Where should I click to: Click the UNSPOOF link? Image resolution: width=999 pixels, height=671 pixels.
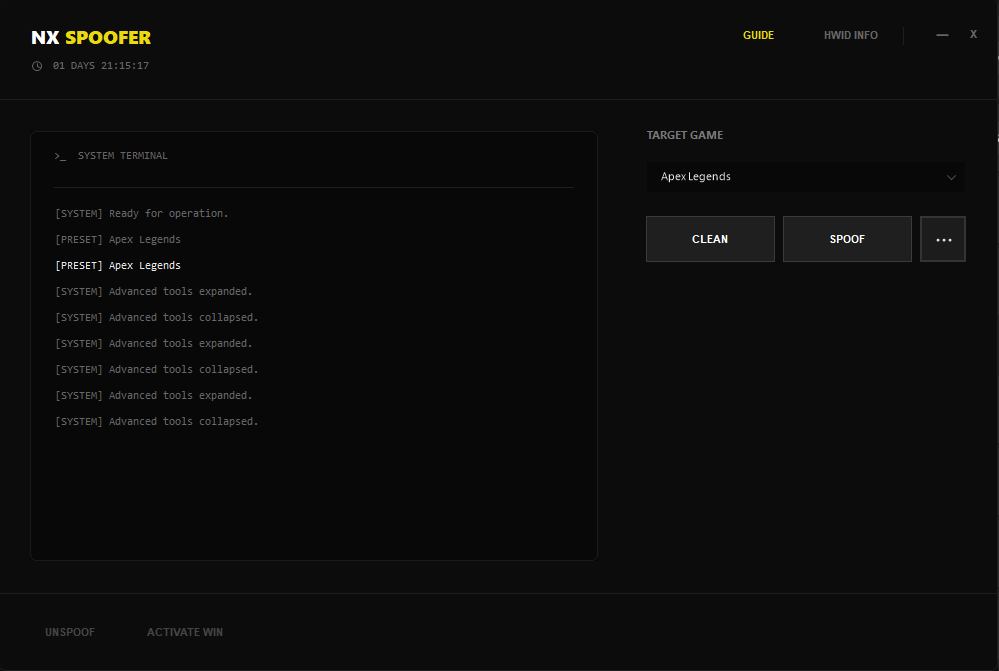click(70, 632)
